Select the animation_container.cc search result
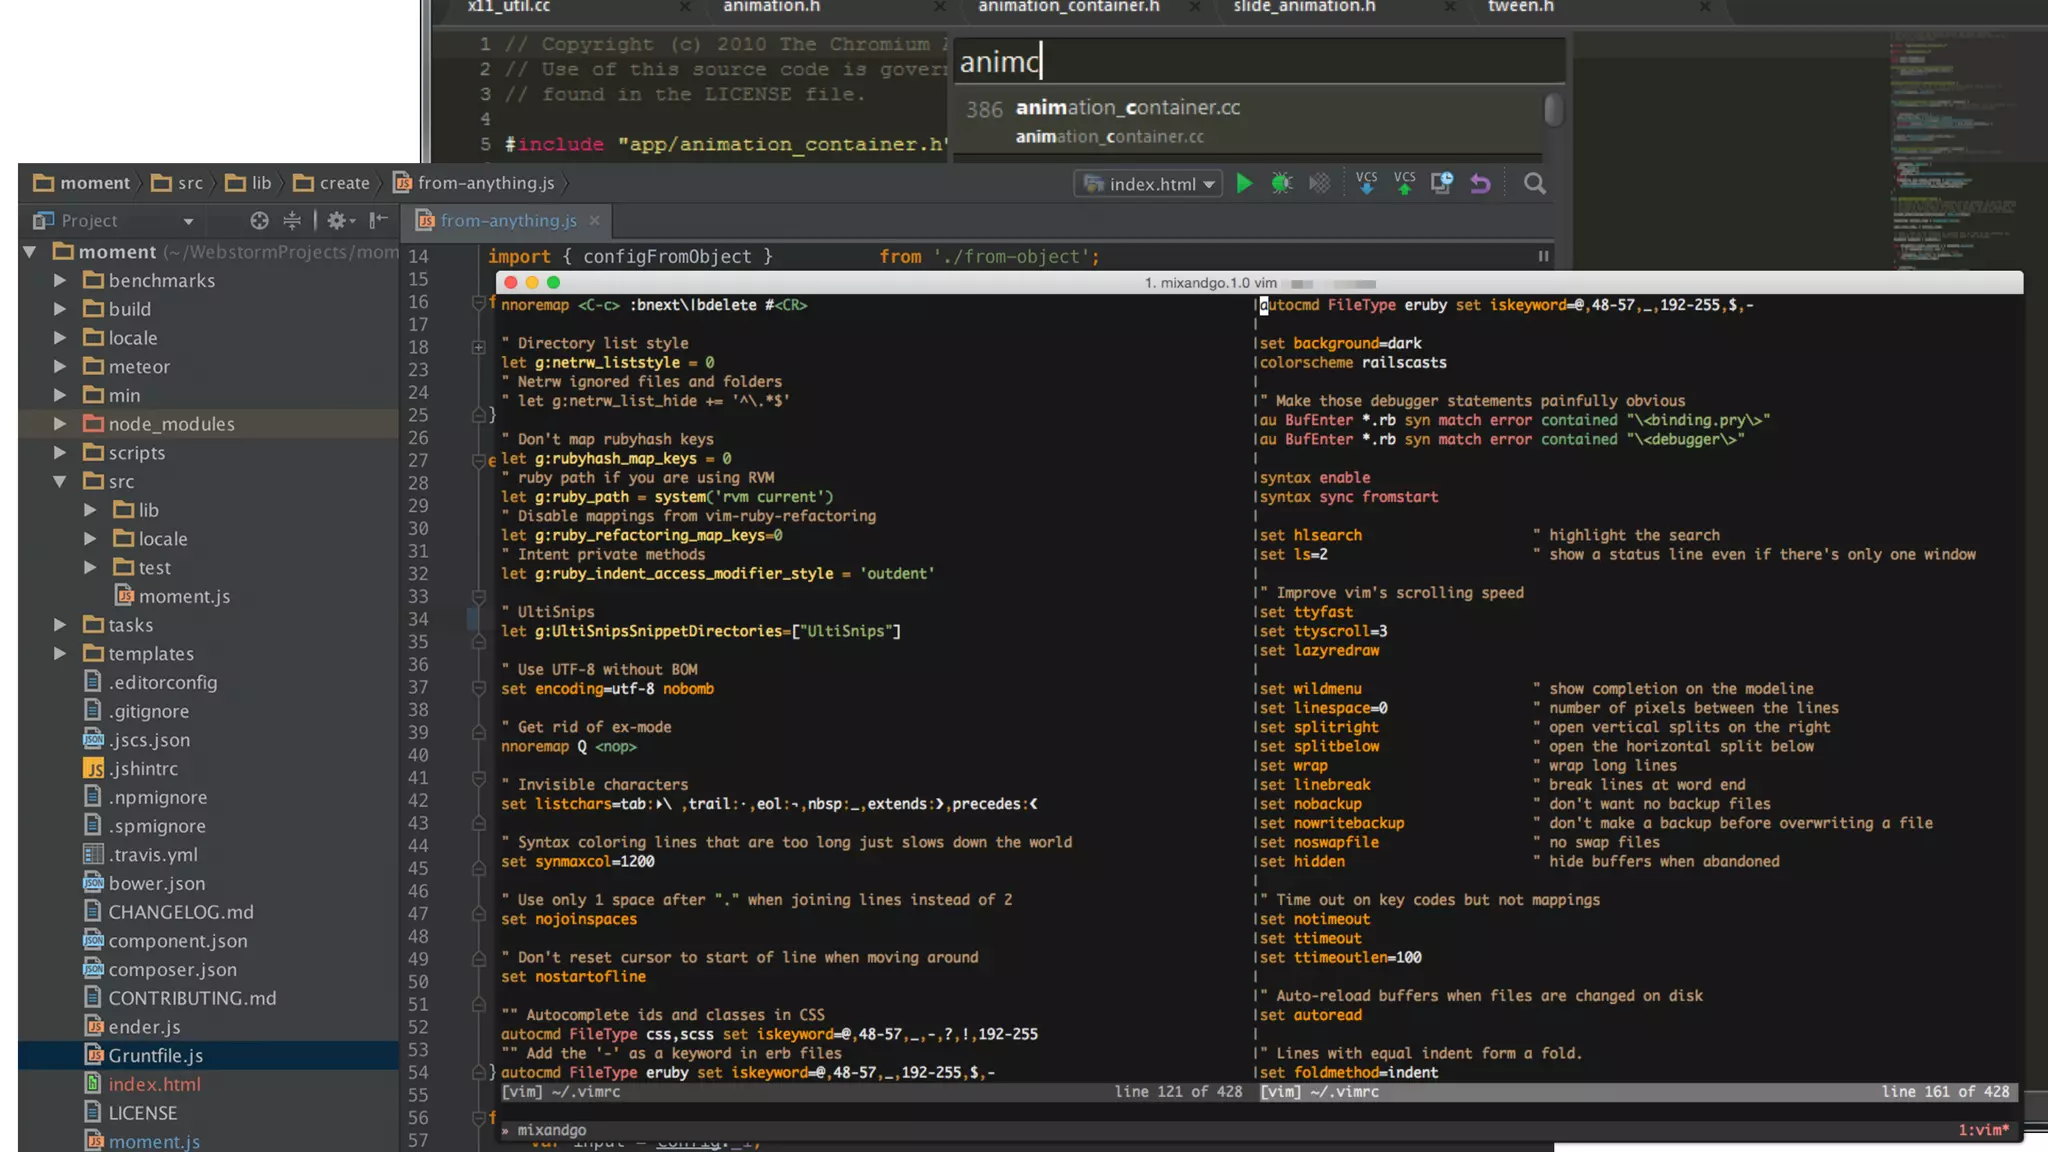The image size is (2048, 1152). 1127,108
